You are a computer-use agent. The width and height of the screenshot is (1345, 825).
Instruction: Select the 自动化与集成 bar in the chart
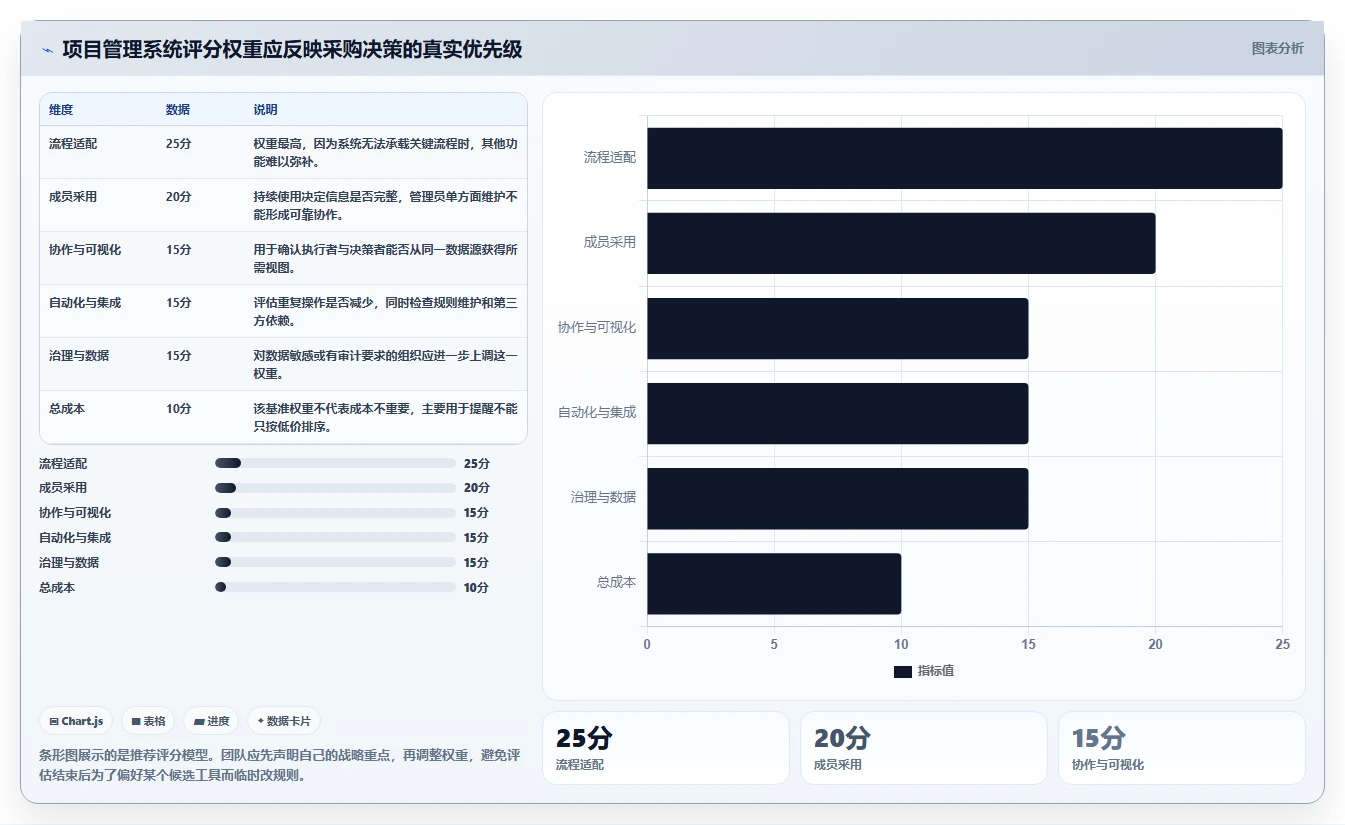click(x=837, y=413)
